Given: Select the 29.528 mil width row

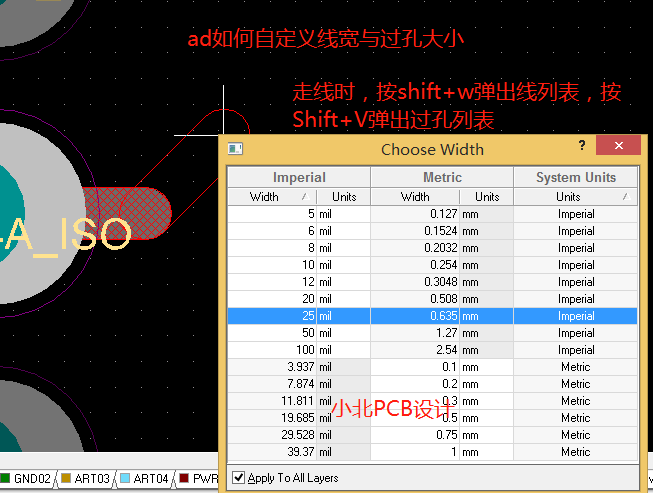Looking at the screenshot, I should [x=432, y=435].
